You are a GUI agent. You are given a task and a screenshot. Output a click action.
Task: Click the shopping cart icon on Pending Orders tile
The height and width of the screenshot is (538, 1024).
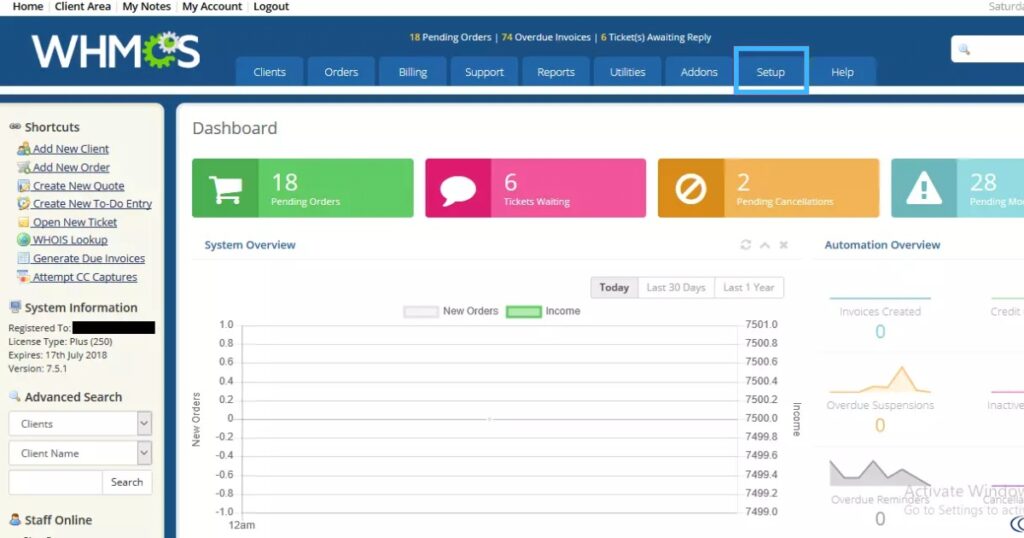225,188
